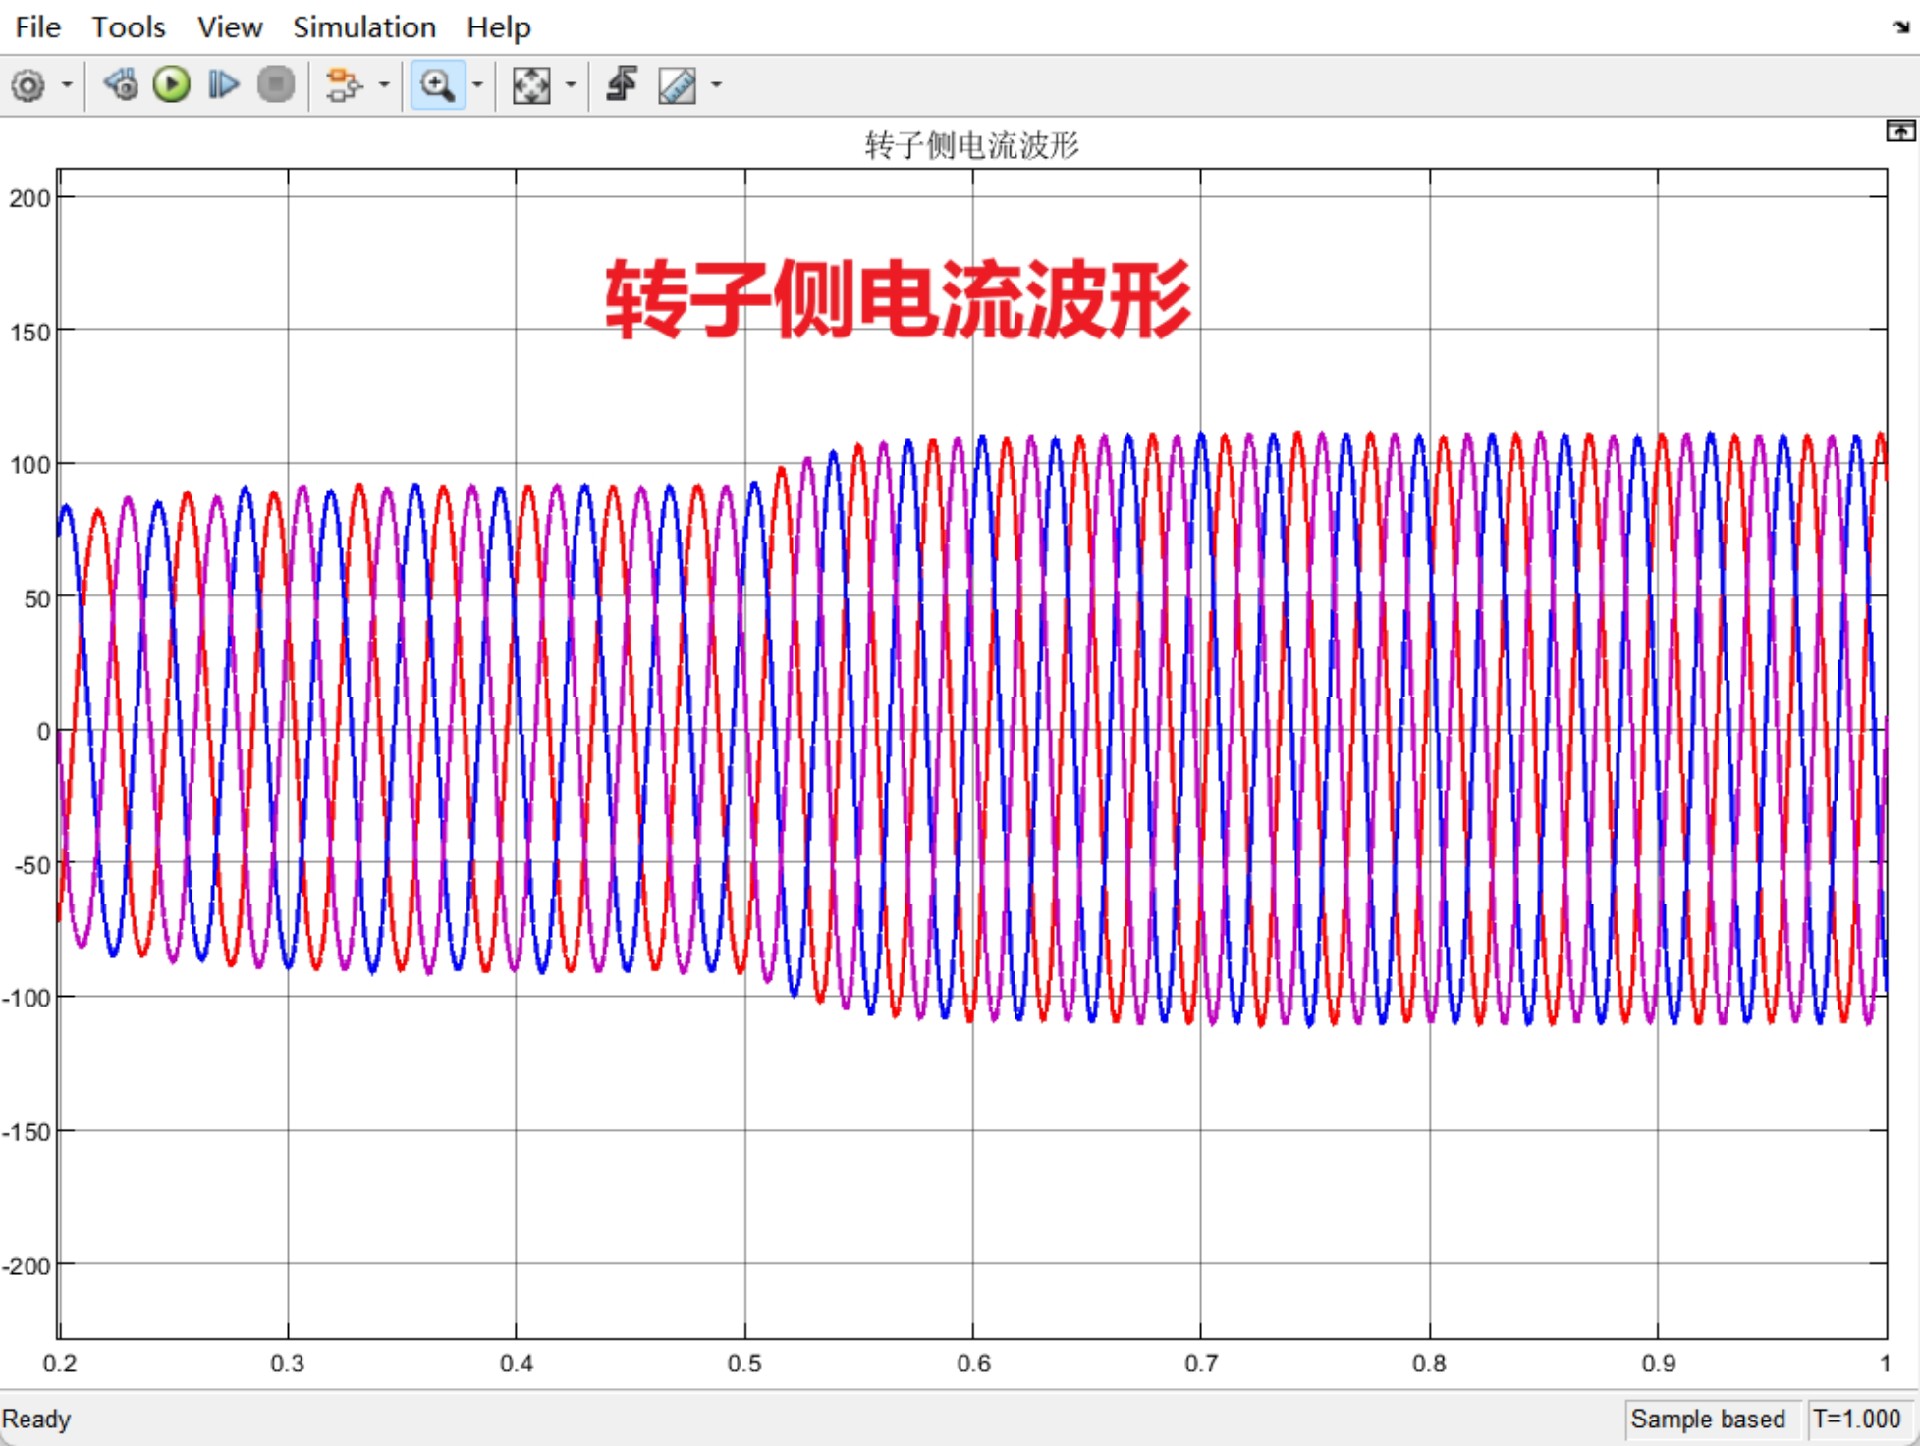Expand the signal selector dropdown arrow
1920x1446 pixels.
point(384,85)
